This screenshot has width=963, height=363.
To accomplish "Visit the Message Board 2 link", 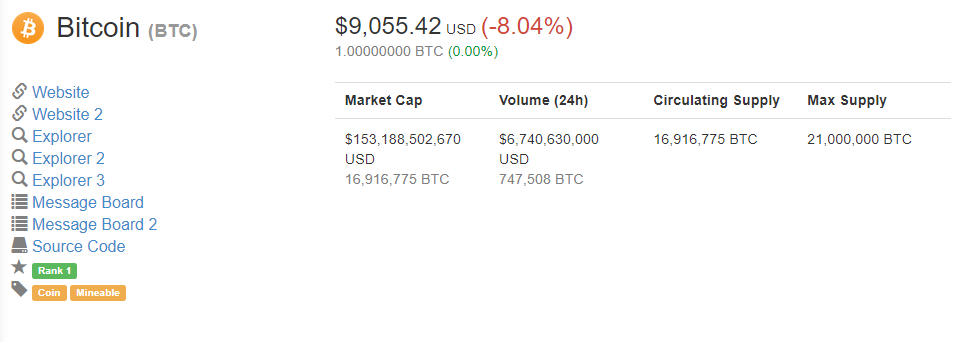I will pos(95,224).
